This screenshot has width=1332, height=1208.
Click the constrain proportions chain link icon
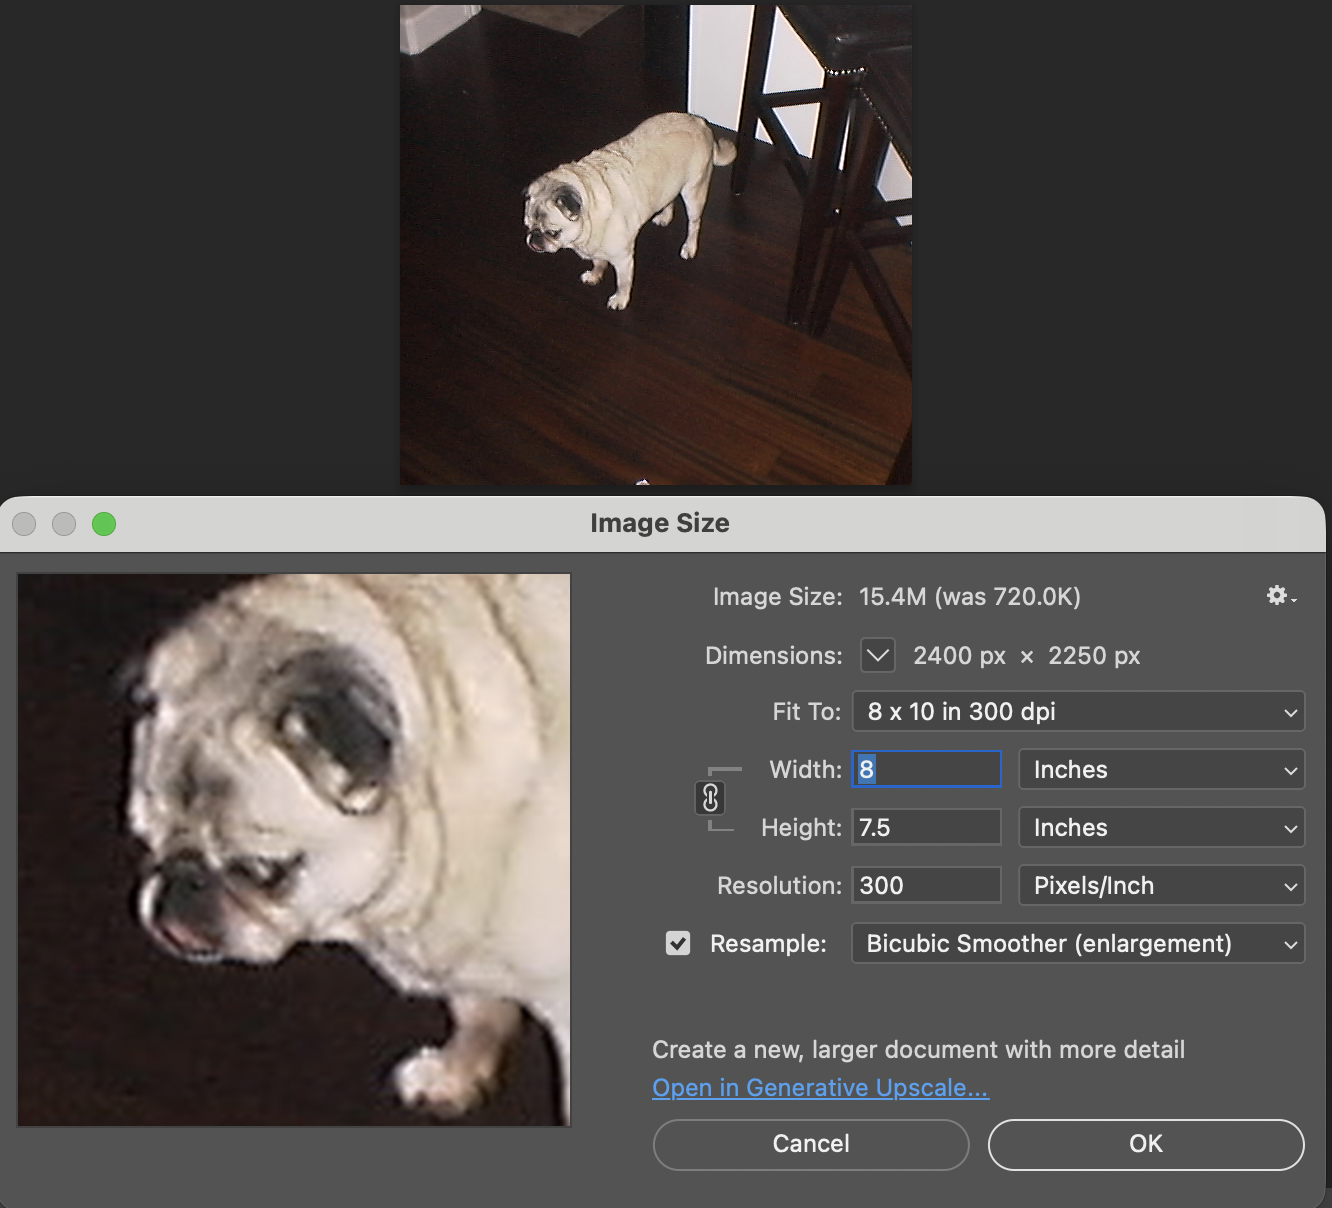[x=712, y=798]
